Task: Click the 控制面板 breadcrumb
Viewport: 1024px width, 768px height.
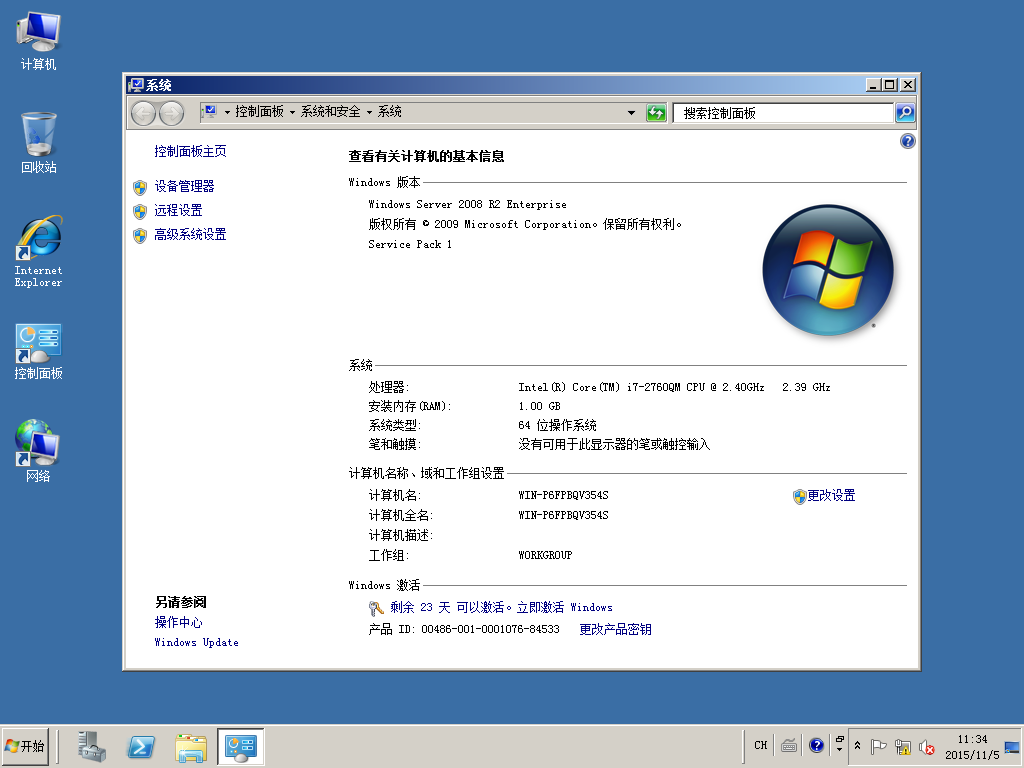Action: click(259, 112)
